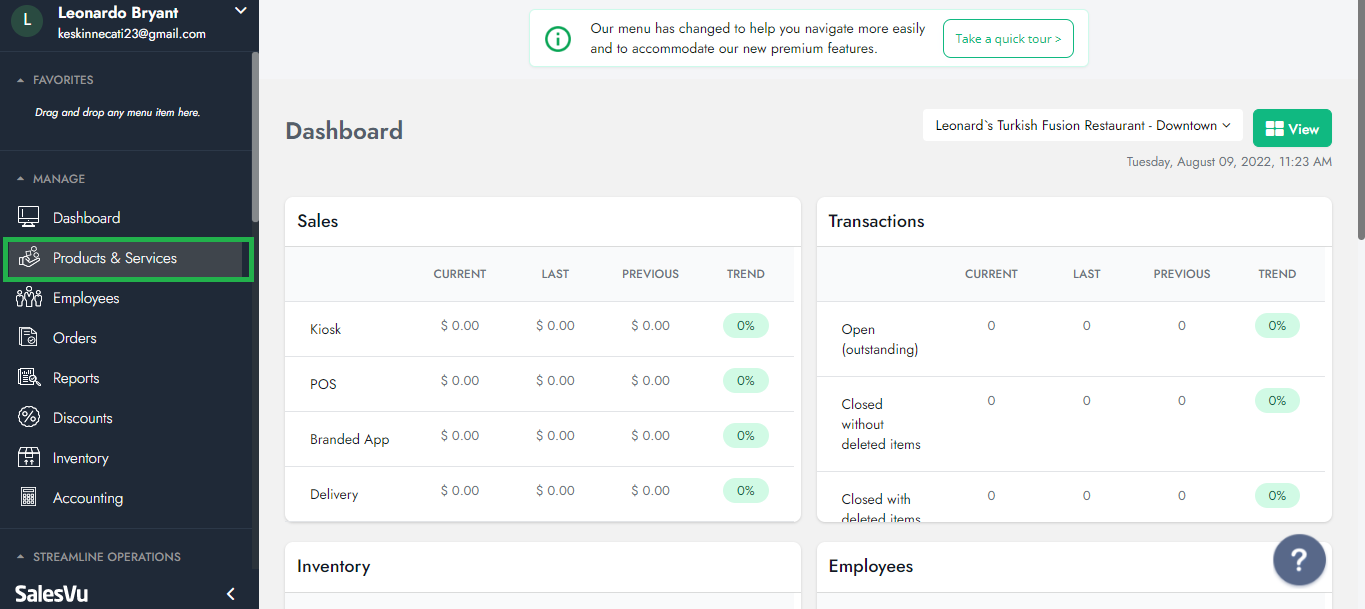The height and width of the screenshot is (609, 1365).
Task: Collapse sidebar using the left chevron
Action: (231, 594)
